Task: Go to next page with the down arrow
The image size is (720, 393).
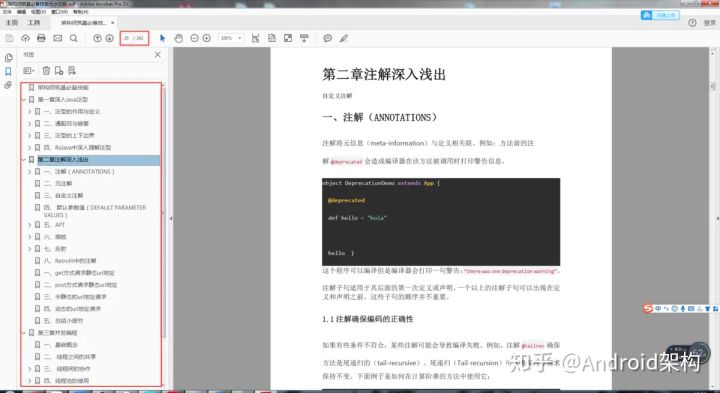Action: (x=109, y=38)
